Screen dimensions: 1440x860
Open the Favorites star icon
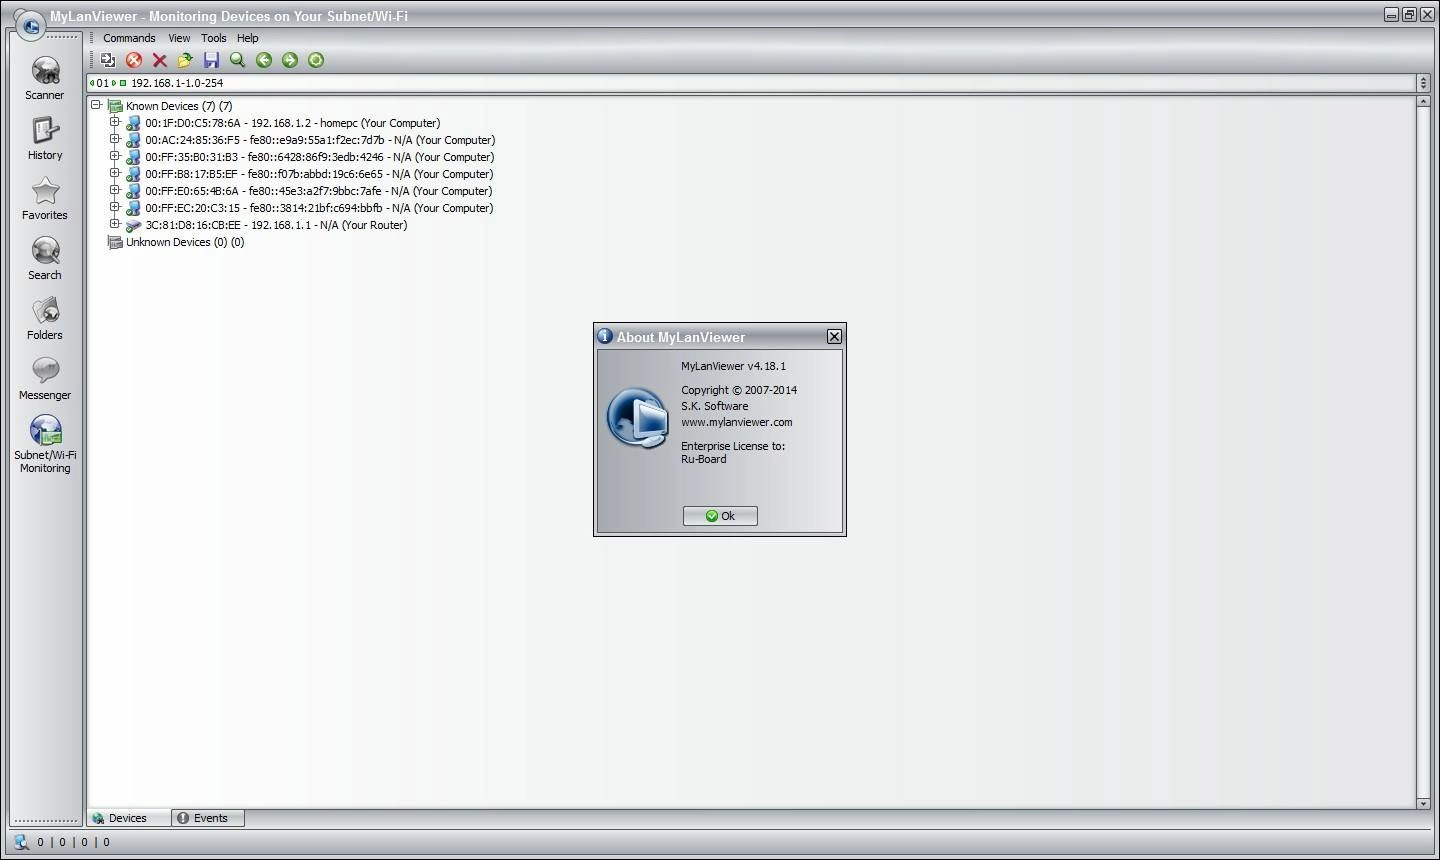pos(45,191)
